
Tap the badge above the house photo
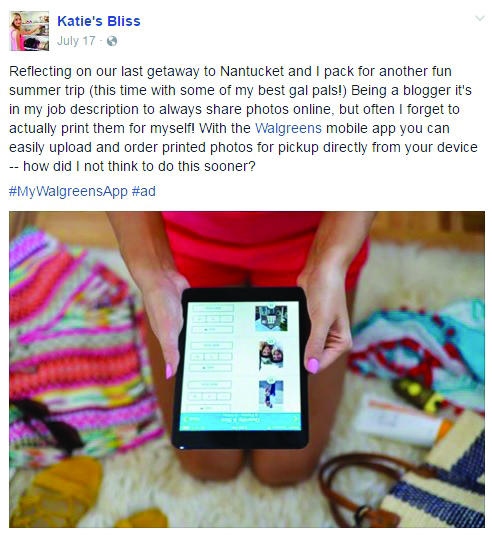click(271, 305)
